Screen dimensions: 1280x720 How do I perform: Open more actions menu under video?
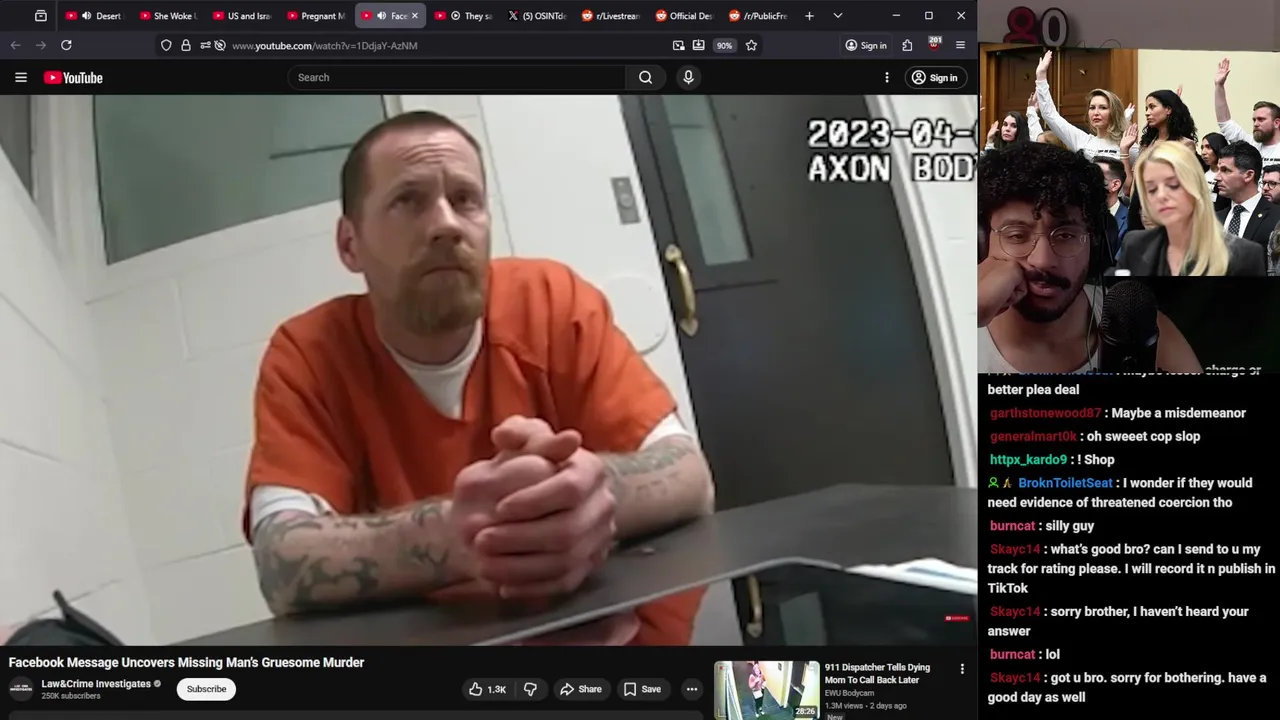691,689
